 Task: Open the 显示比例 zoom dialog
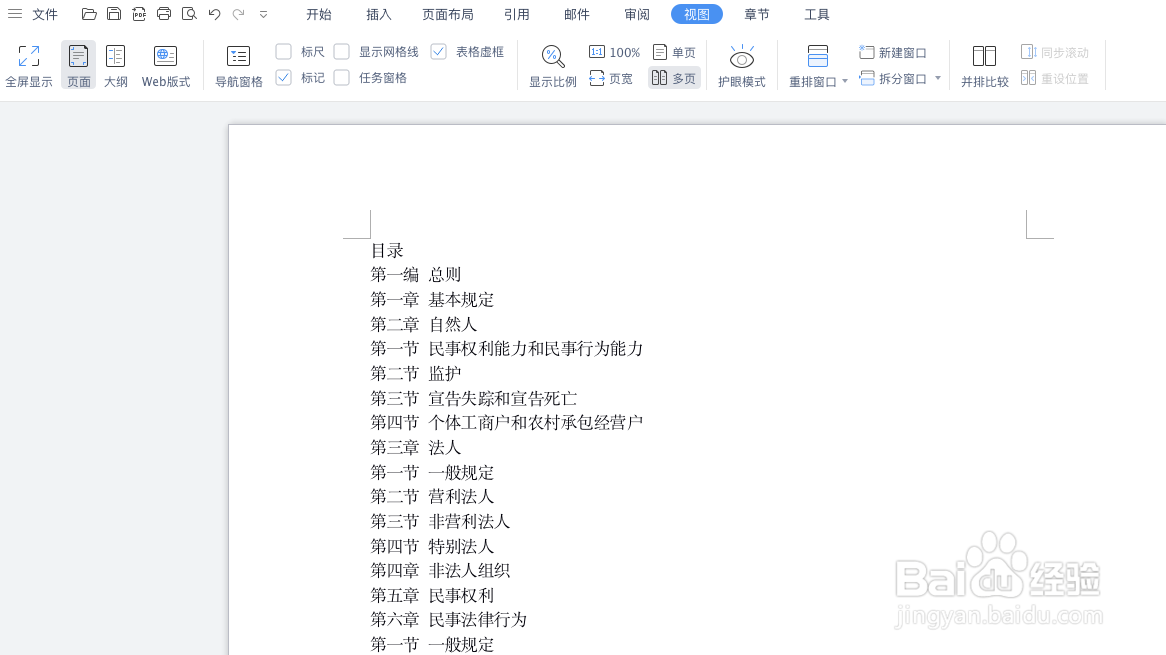pos(553,64)
